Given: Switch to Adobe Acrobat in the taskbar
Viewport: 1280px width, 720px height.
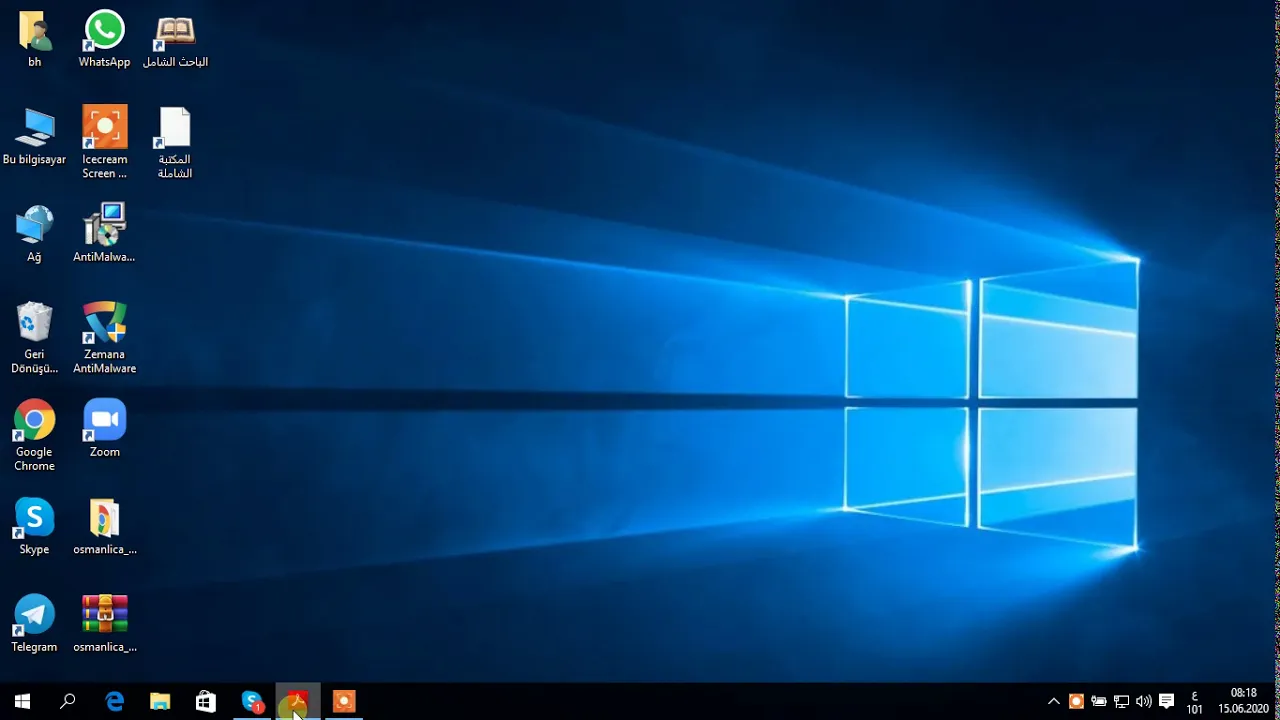Looking at the screenshot, I should [298, 701].
